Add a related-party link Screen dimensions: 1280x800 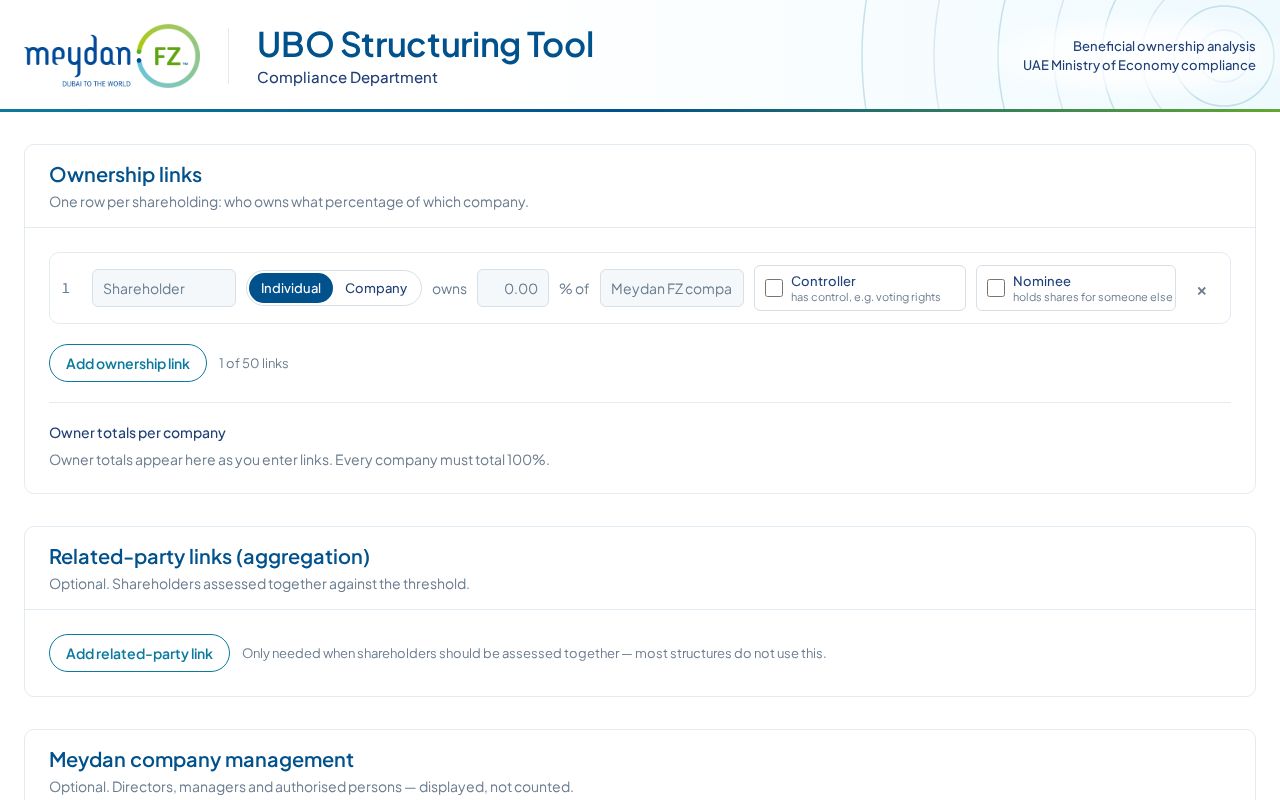139,653
